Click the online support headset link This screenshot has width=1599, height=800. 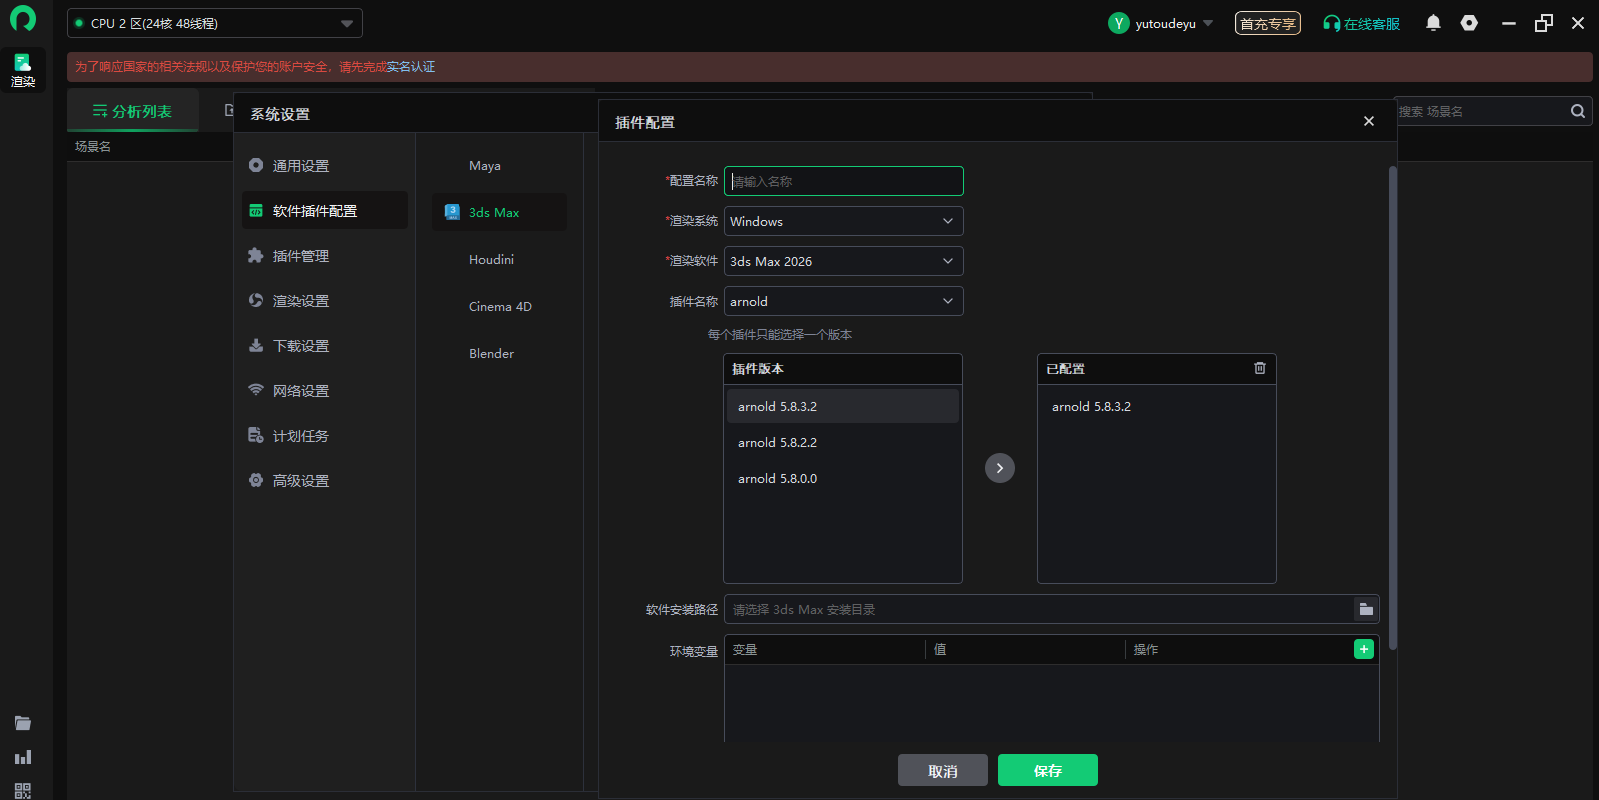[1361, 23]
